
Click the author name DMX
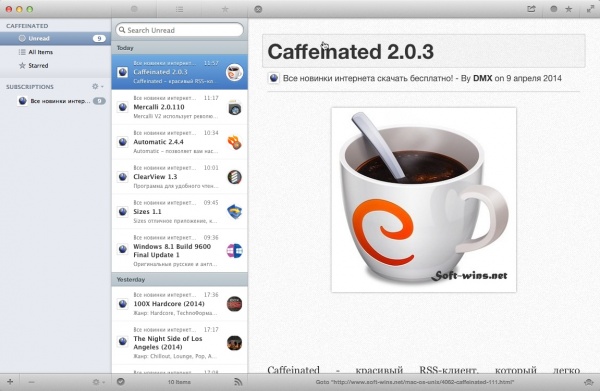coord(483,78)
